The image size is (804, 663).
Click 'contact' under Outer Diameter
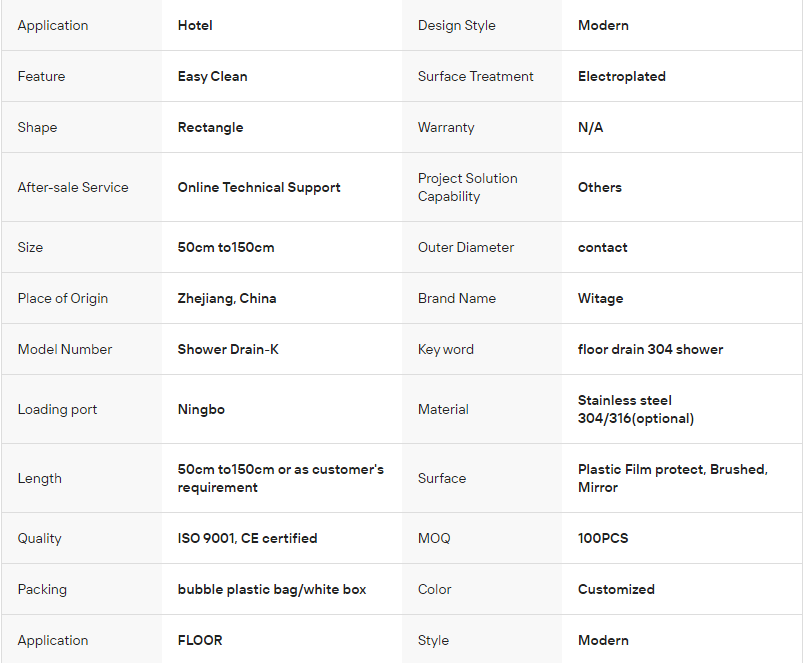[602, 247]
